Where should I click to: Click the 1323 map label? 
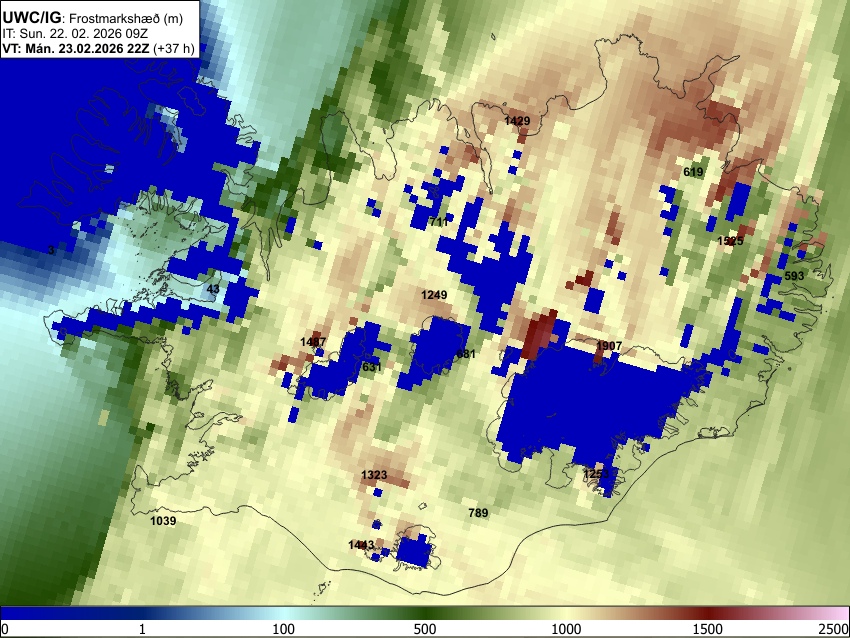[374, 475]
